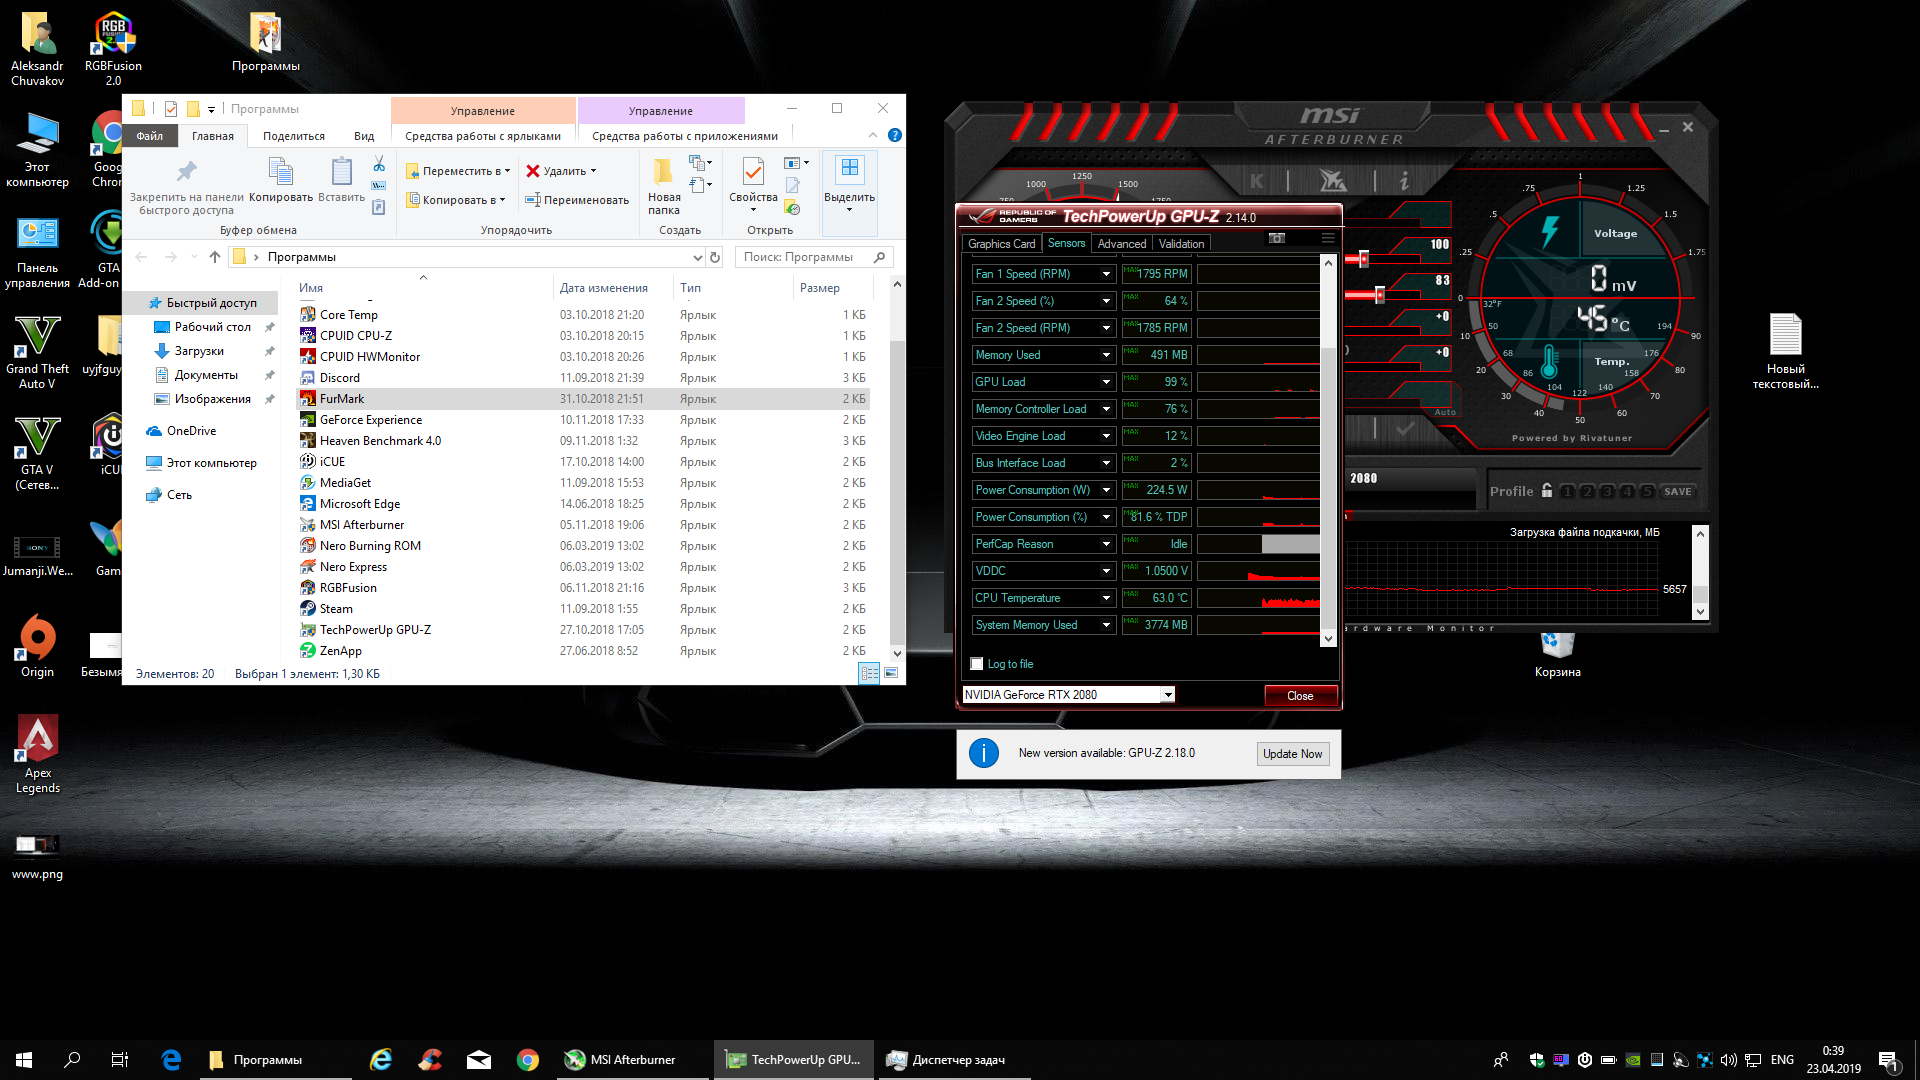
Task: Switch to large icons view toggle
Action: tap(891, 674)
